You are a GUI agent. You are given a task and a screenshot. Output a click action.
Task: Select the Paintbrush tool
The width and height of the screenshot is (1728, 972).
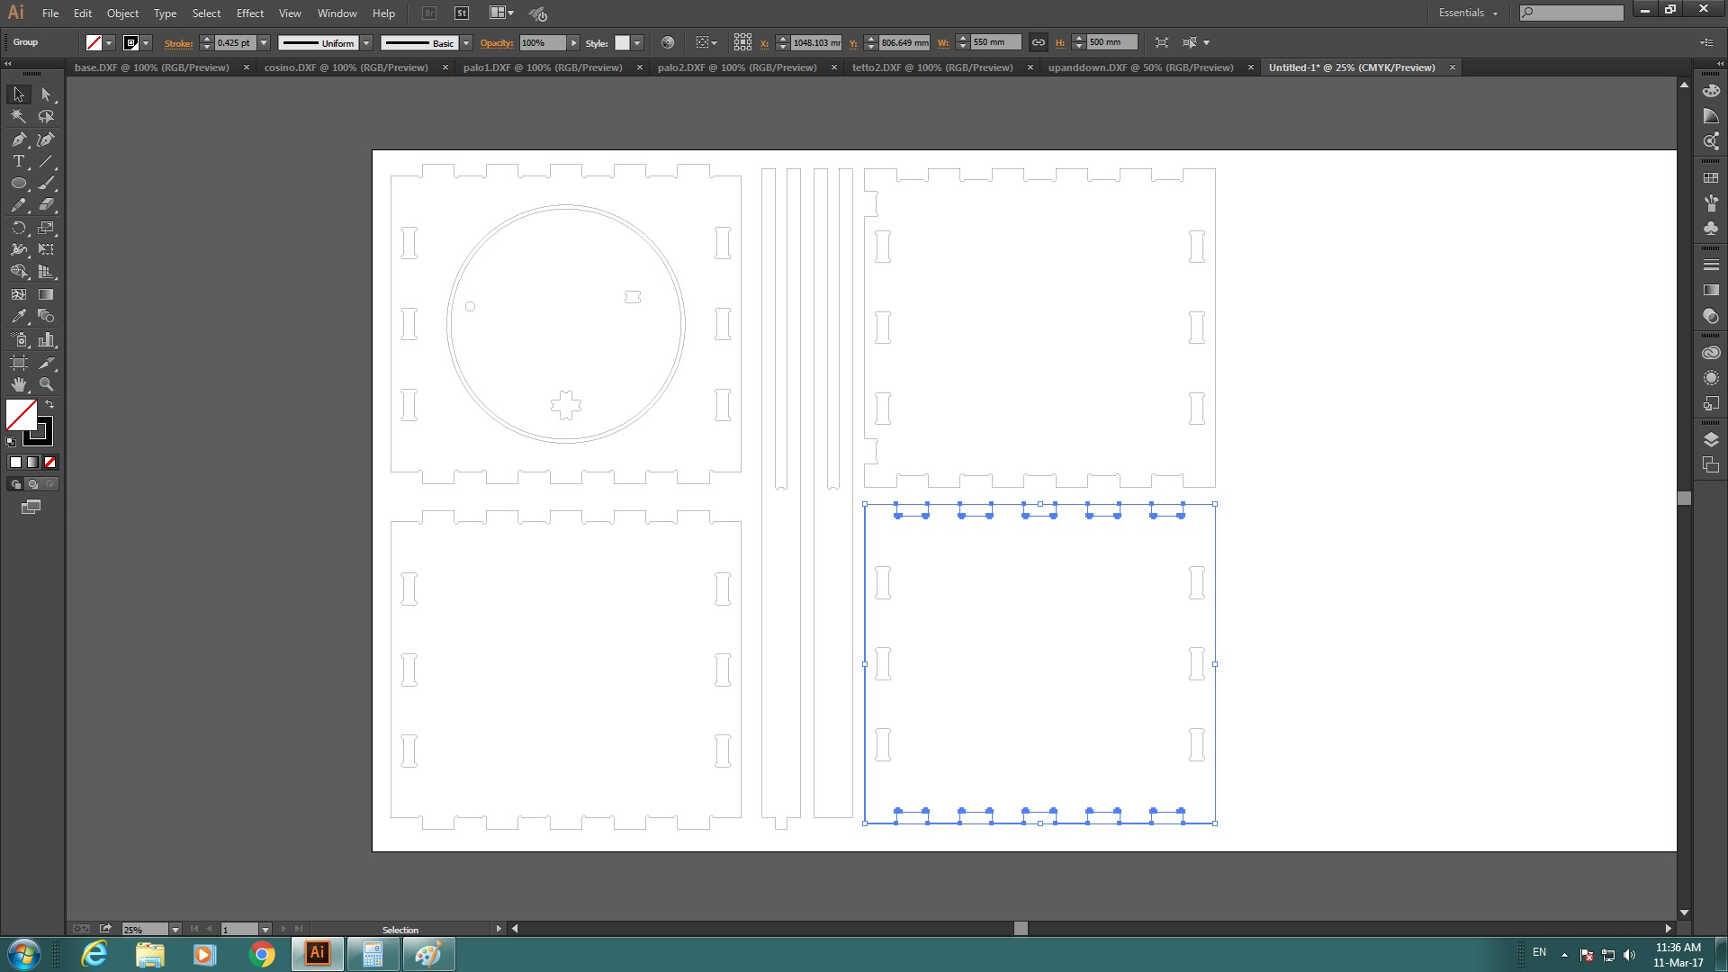(x=46, y=183)
